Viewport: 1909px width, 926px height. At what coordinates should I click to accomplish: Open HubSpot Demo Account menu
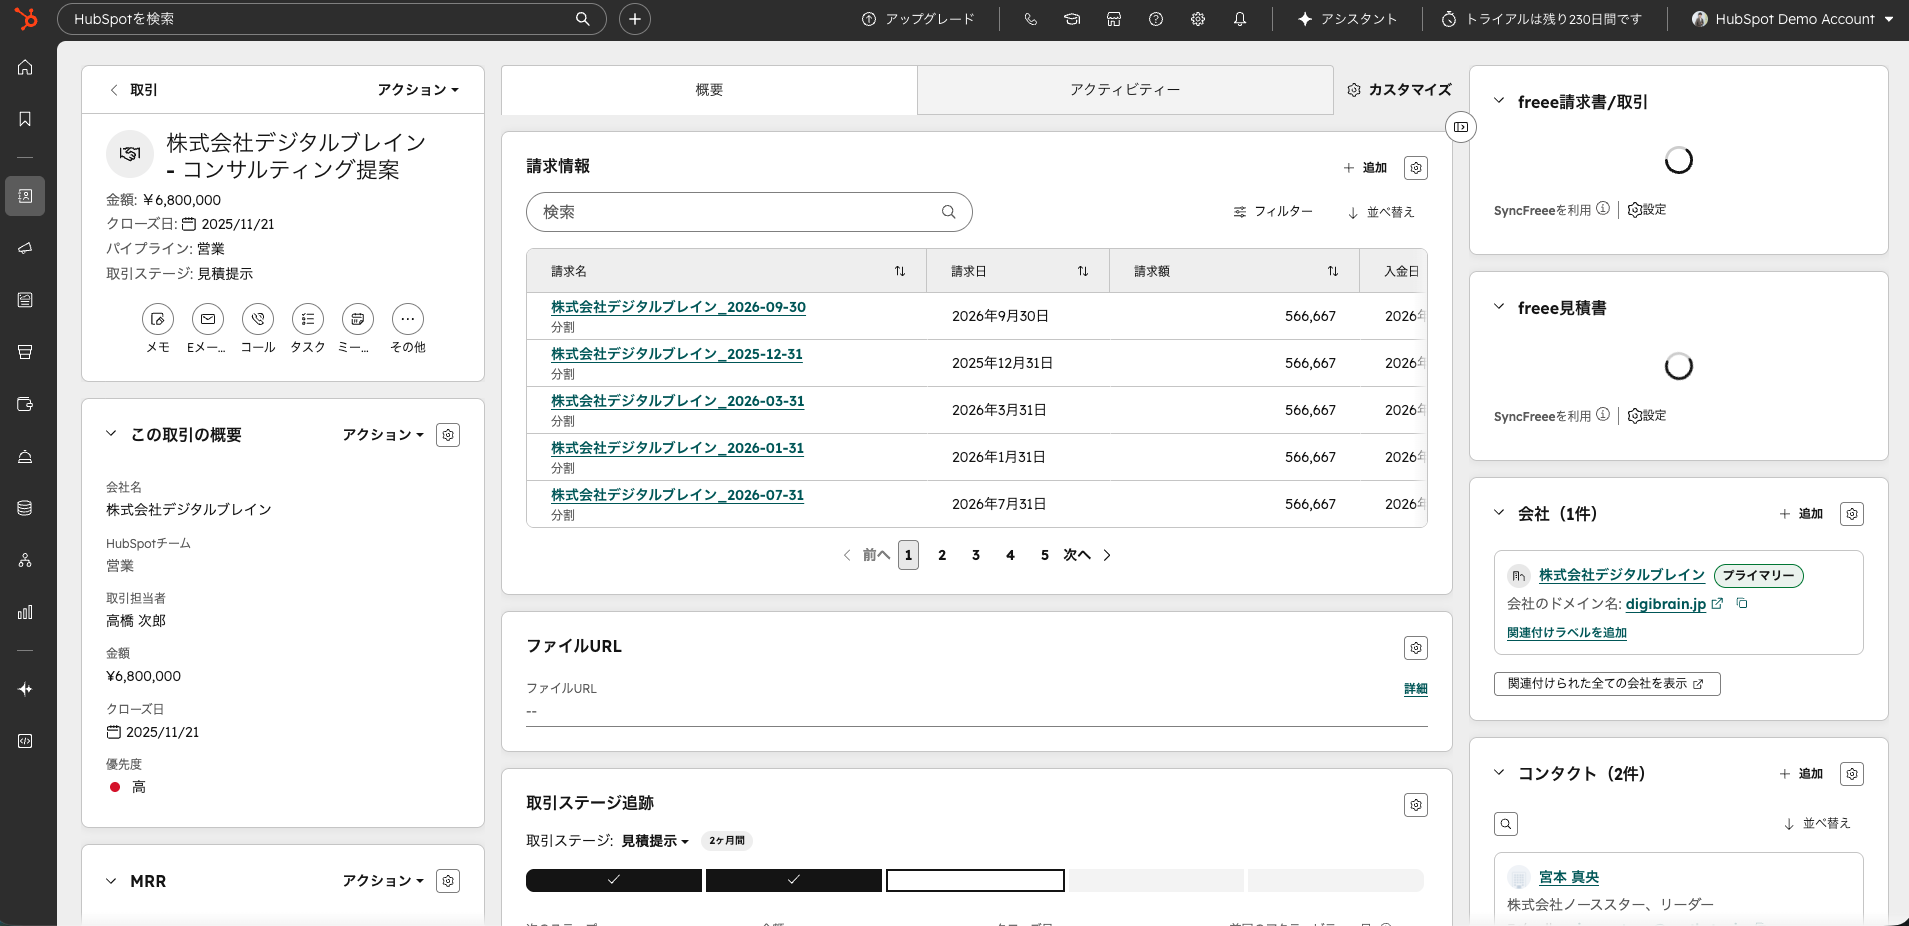point(1792,19)
